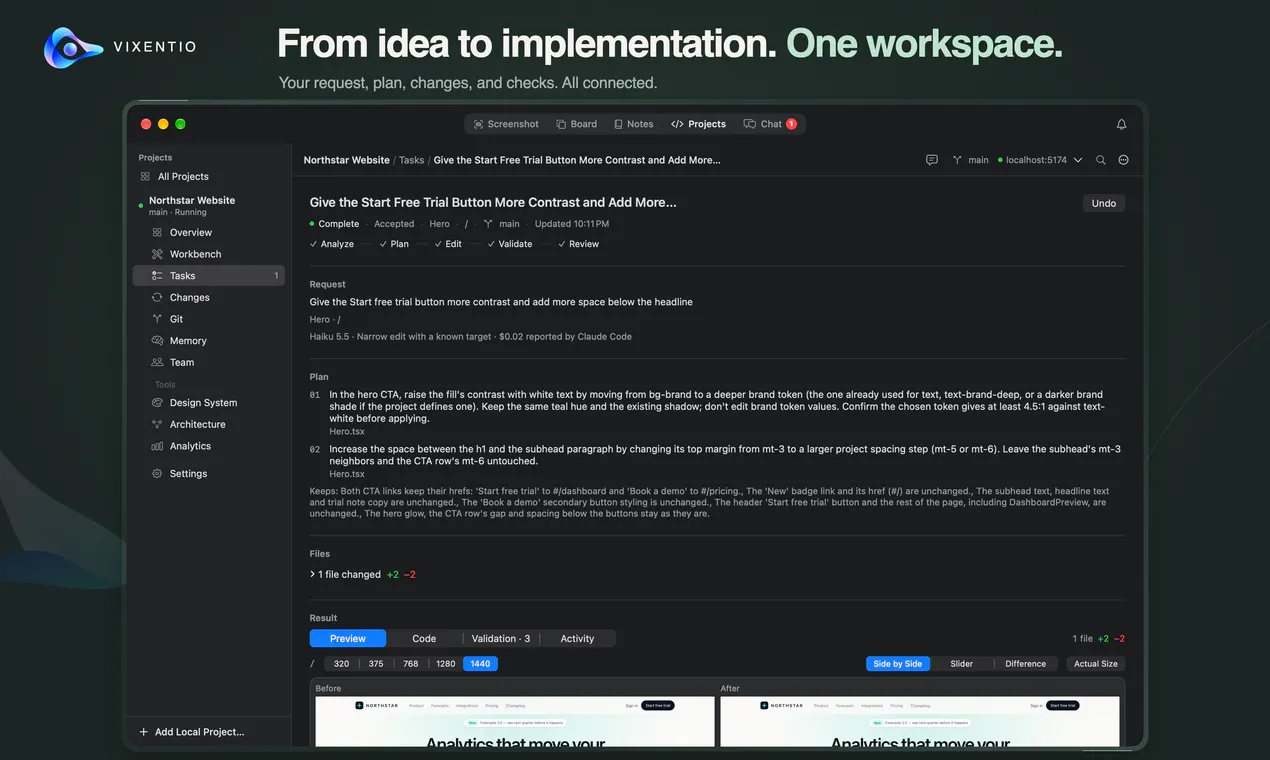Open Architecture under Tools
1270x760 pixels.
coord(208,424)
